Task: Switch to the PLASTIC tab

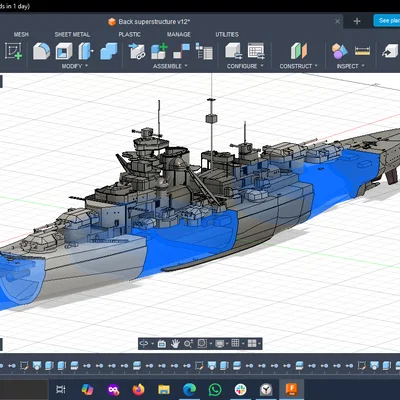Action: pos(130,34)
